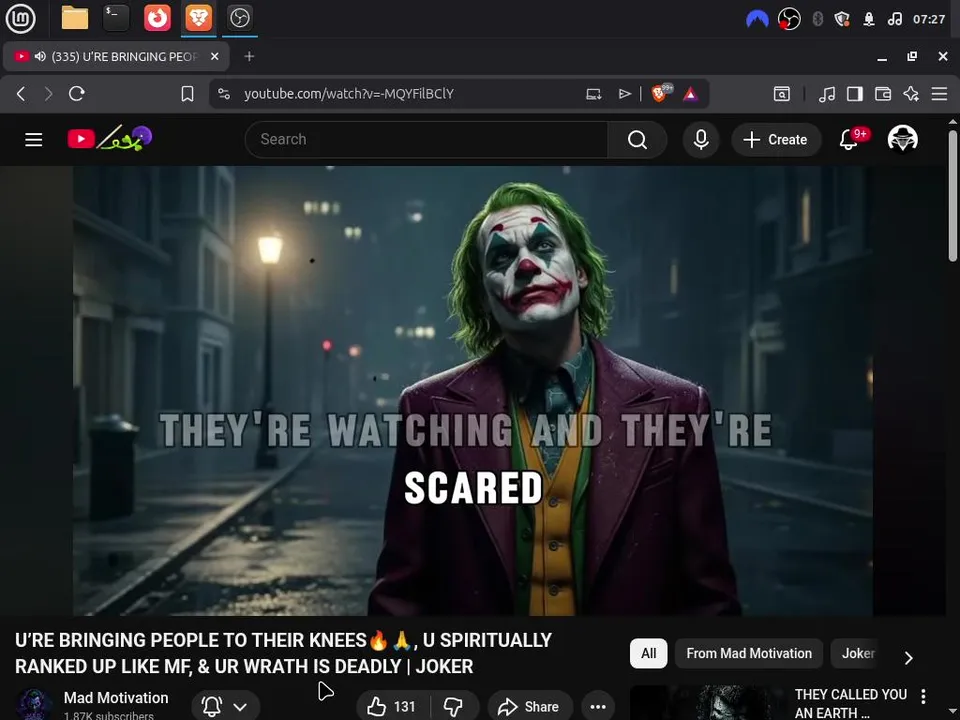
Task: Open the Mad Motivation channel name
Action: coord(116,698)
